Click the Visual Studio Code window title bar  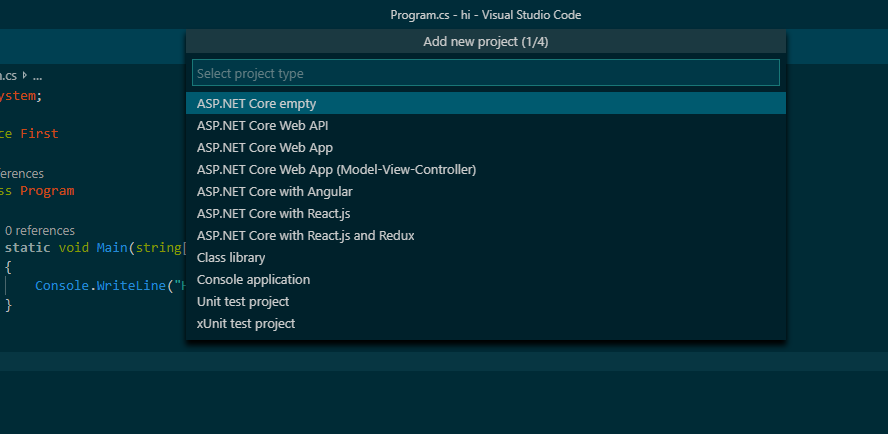485,14
